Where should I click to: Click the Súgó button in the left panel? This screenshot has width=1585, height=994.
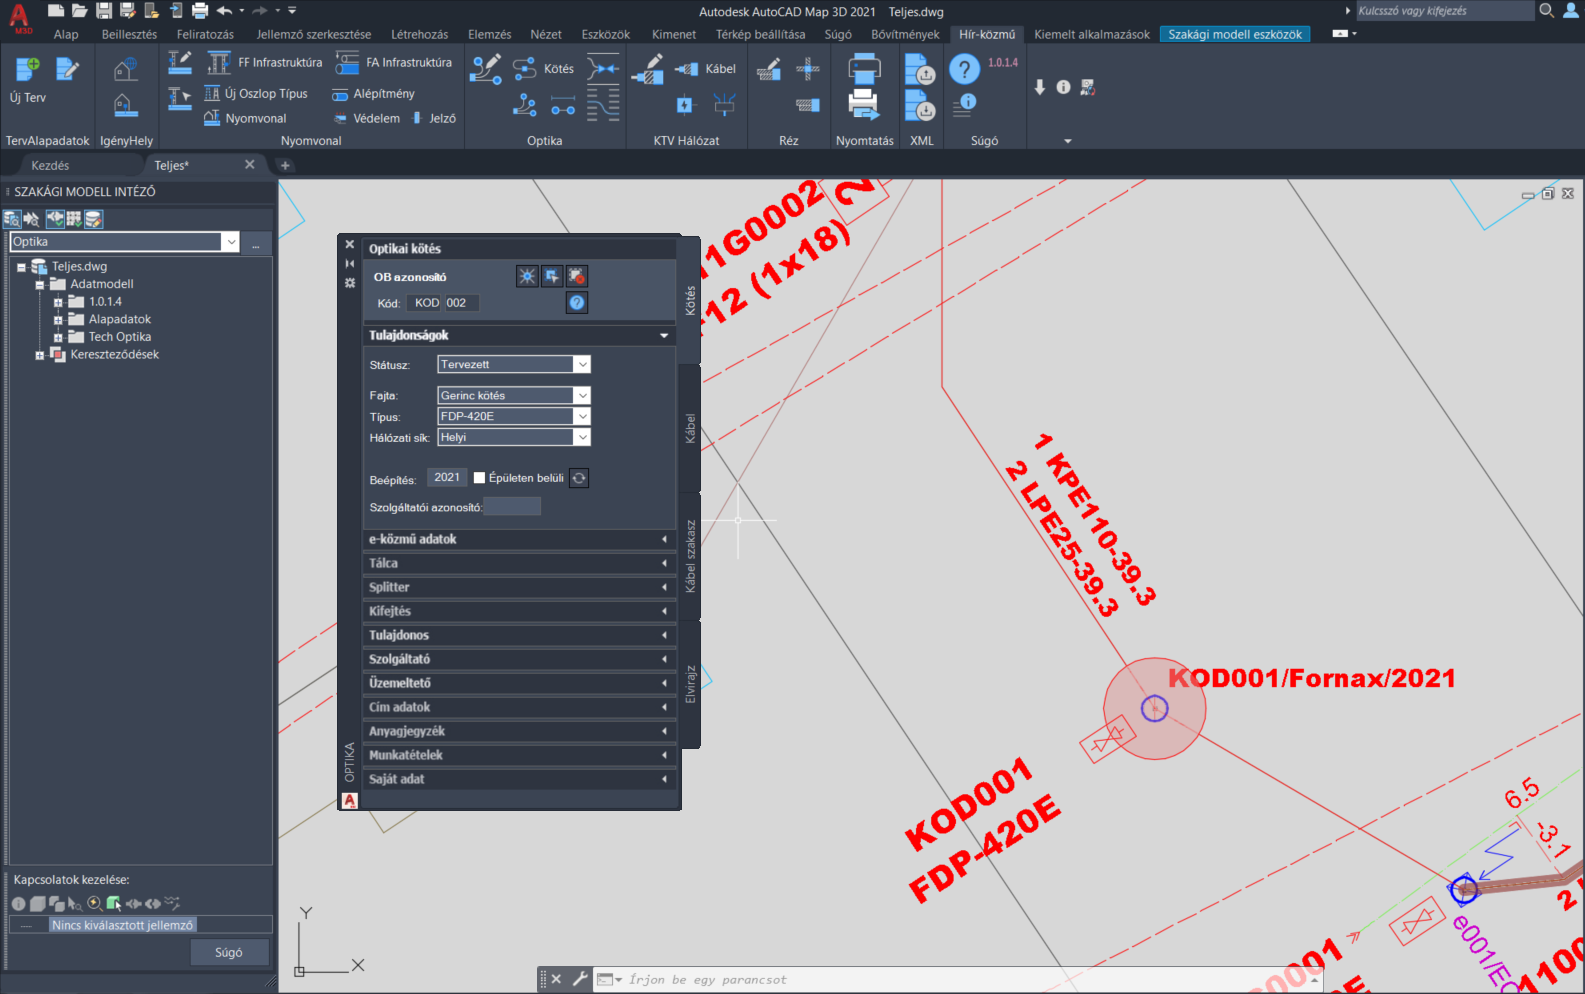pyautogui.click(x=229, y=953)
